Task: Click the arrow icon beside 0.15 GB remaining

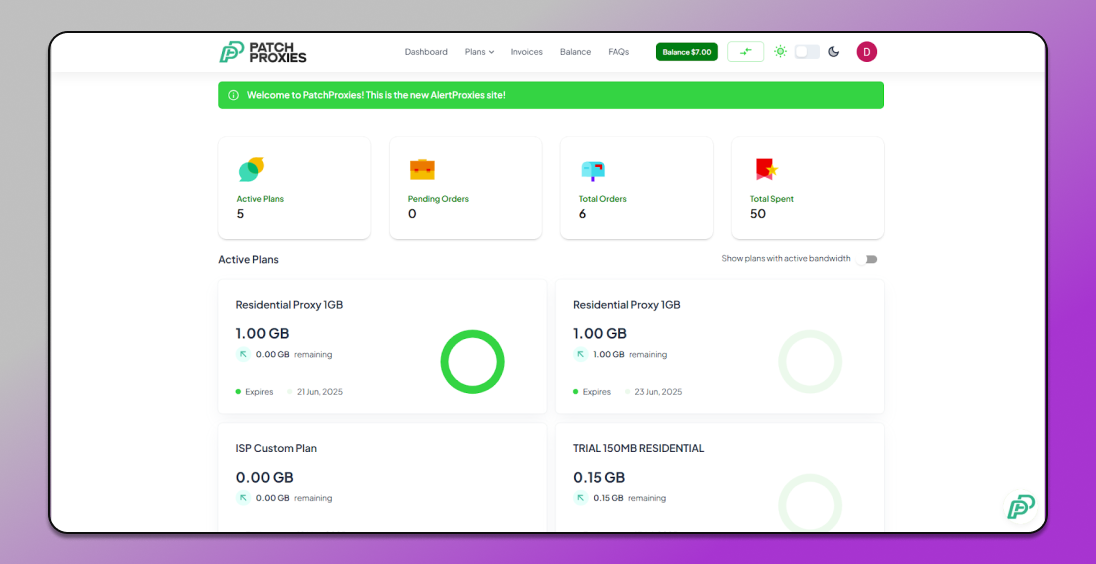Action: pos(581,498)
